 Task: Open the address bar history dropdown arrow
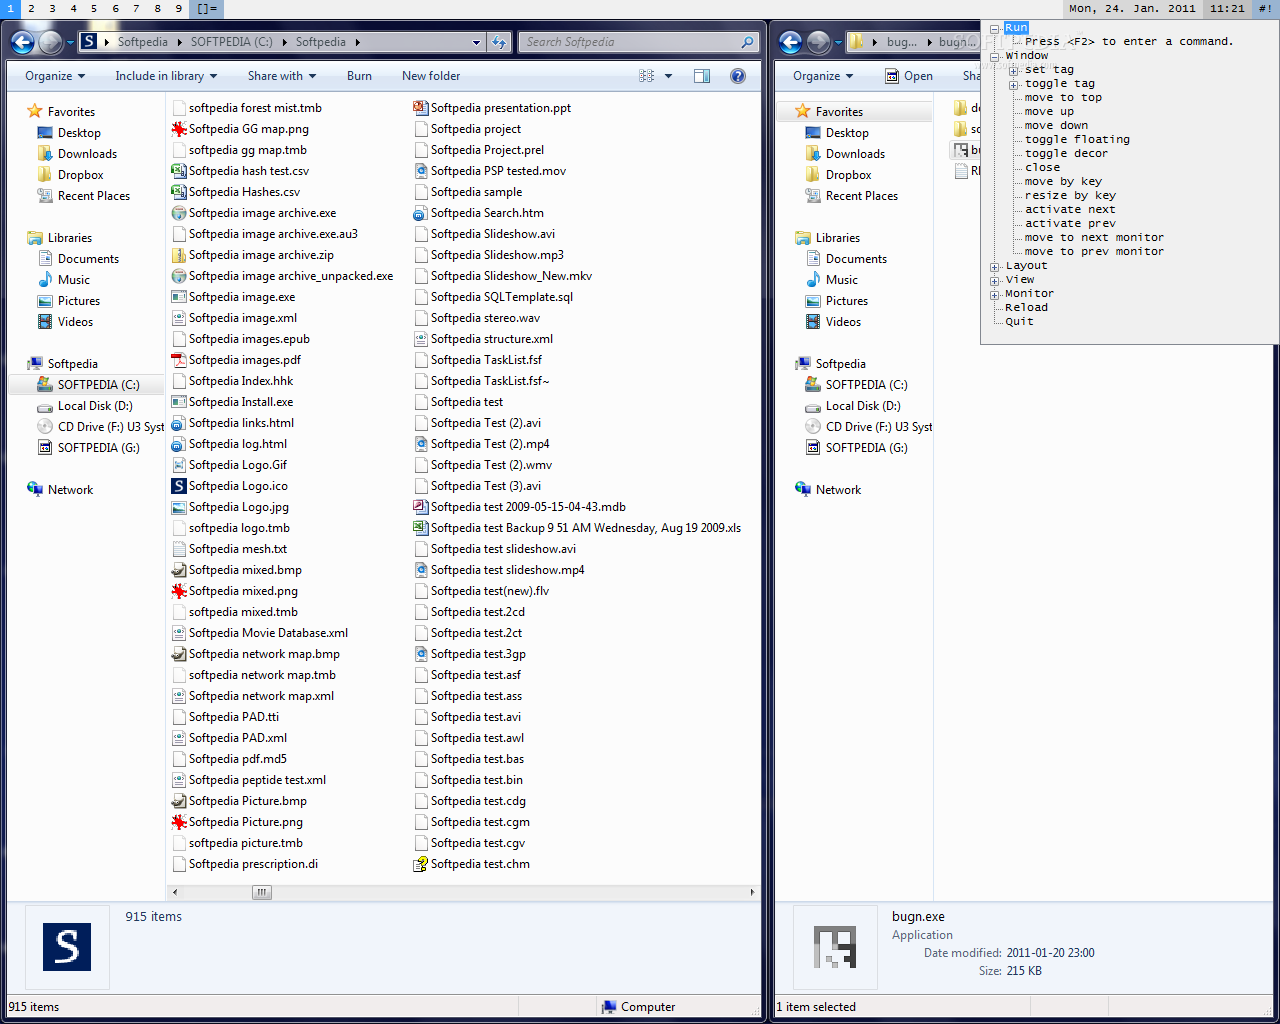[477, 42]
